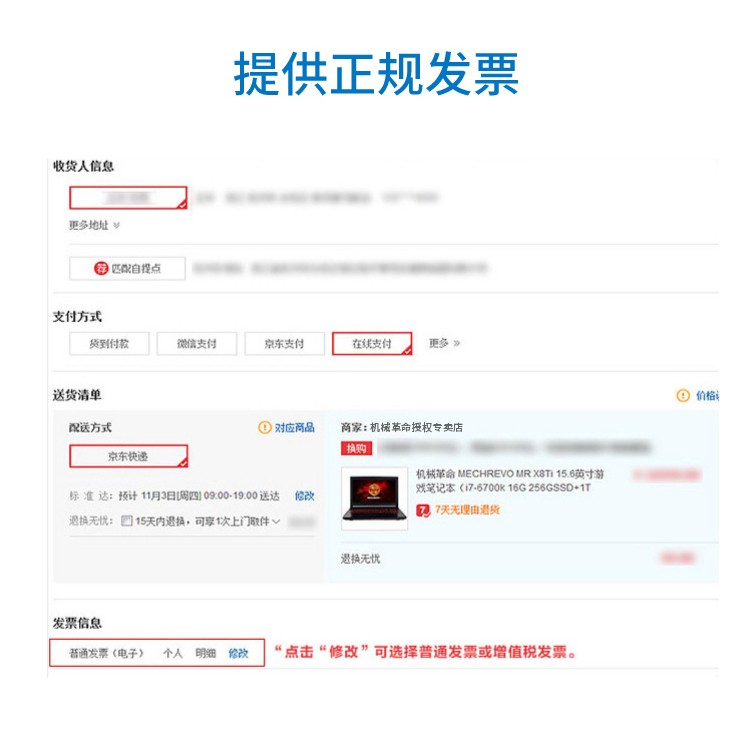Tick the 15天内退换 checkbox
Screen dimensions: 750x748
127,521
